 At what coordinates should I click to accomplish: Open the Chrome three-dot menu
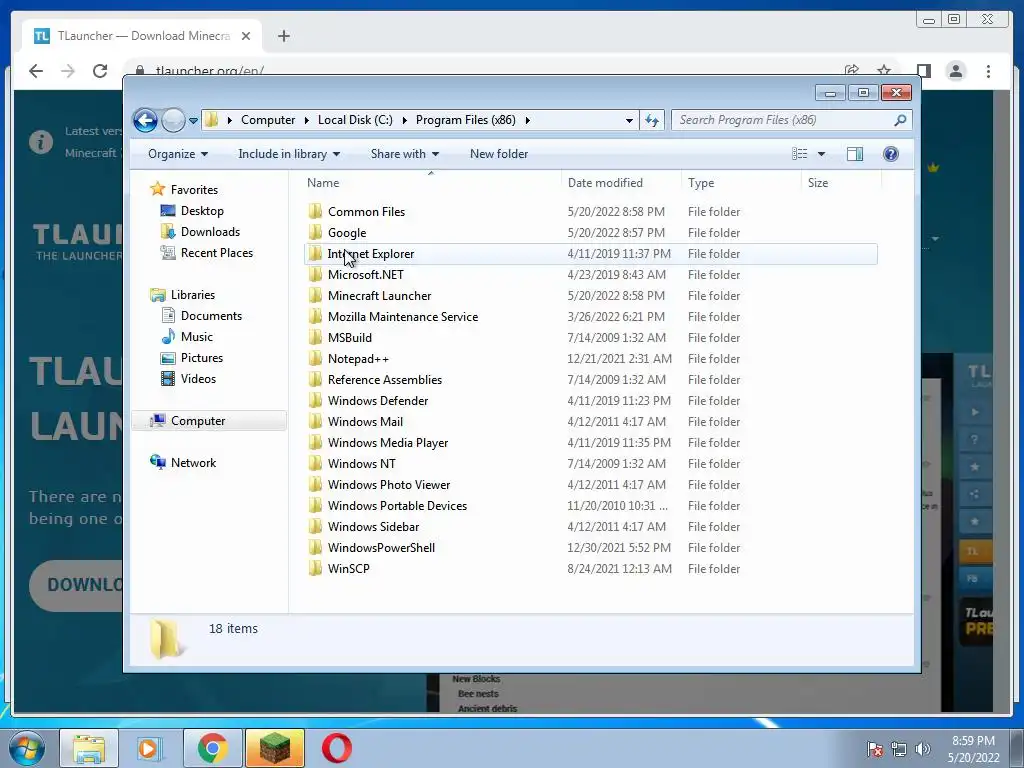point(988,71)
